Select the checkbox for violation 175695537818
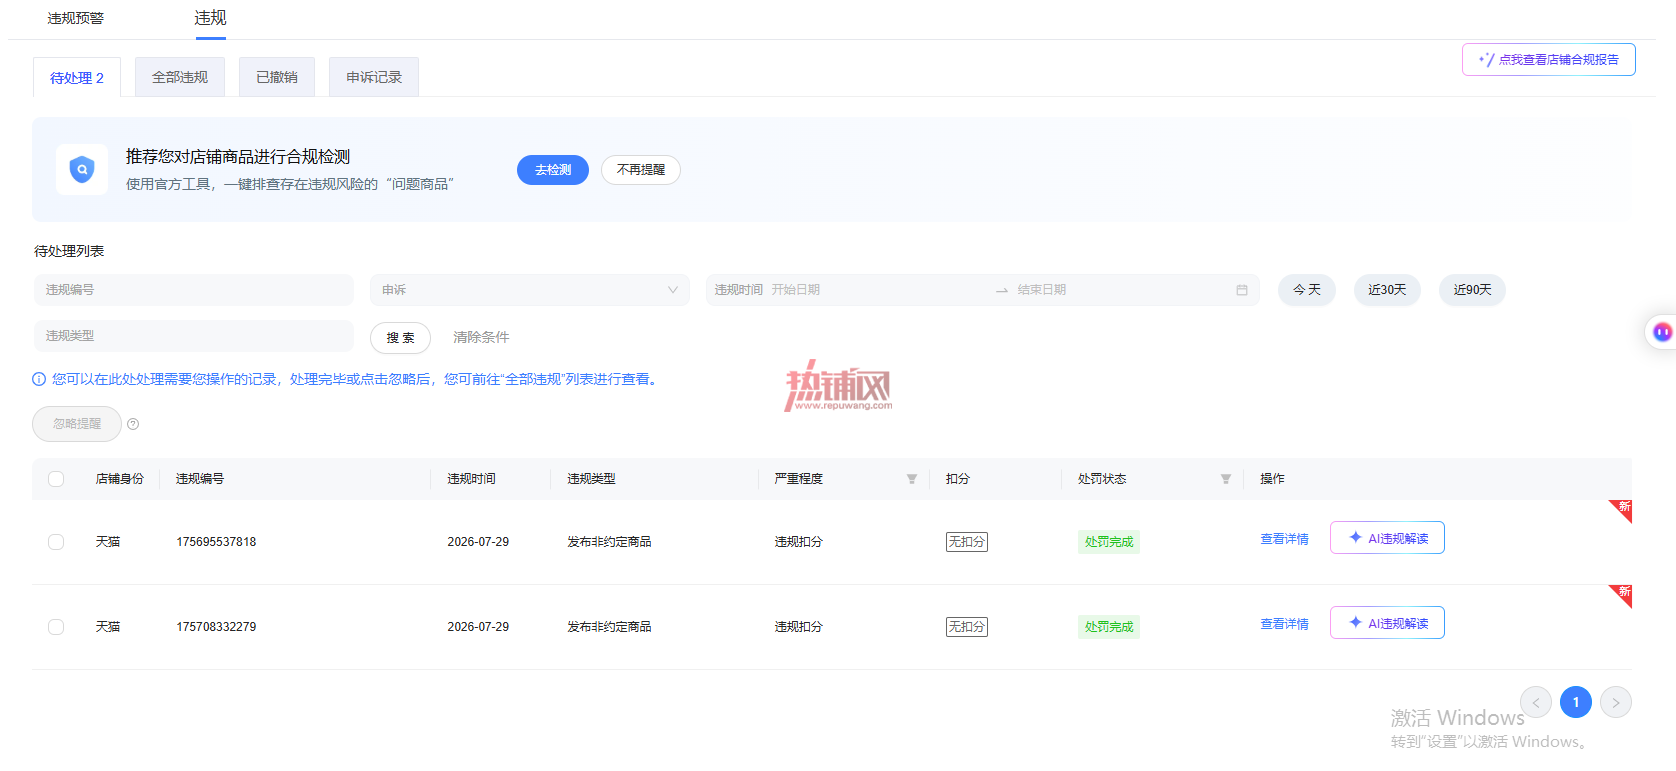Viewport: 1676px width, 771px height. coord(56,542)
